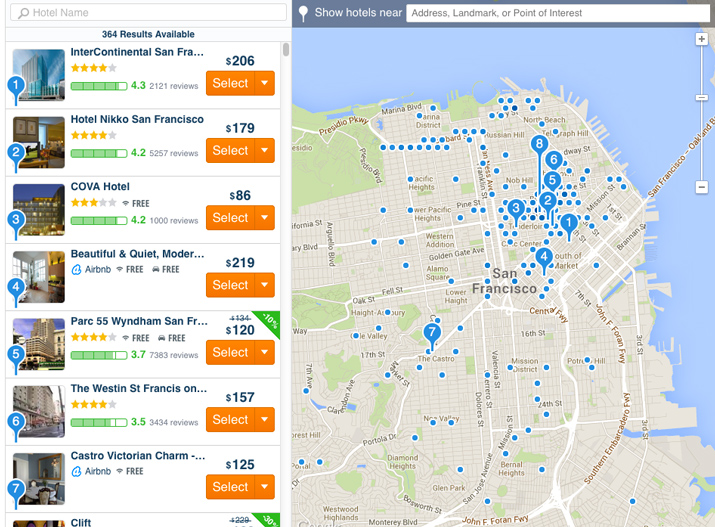The height and width of the screenshot is (527, 715).
Task: Select the Beautiful & Quiet Airbnb for $219
Action: pyautogui.click(x=230, y=285)
